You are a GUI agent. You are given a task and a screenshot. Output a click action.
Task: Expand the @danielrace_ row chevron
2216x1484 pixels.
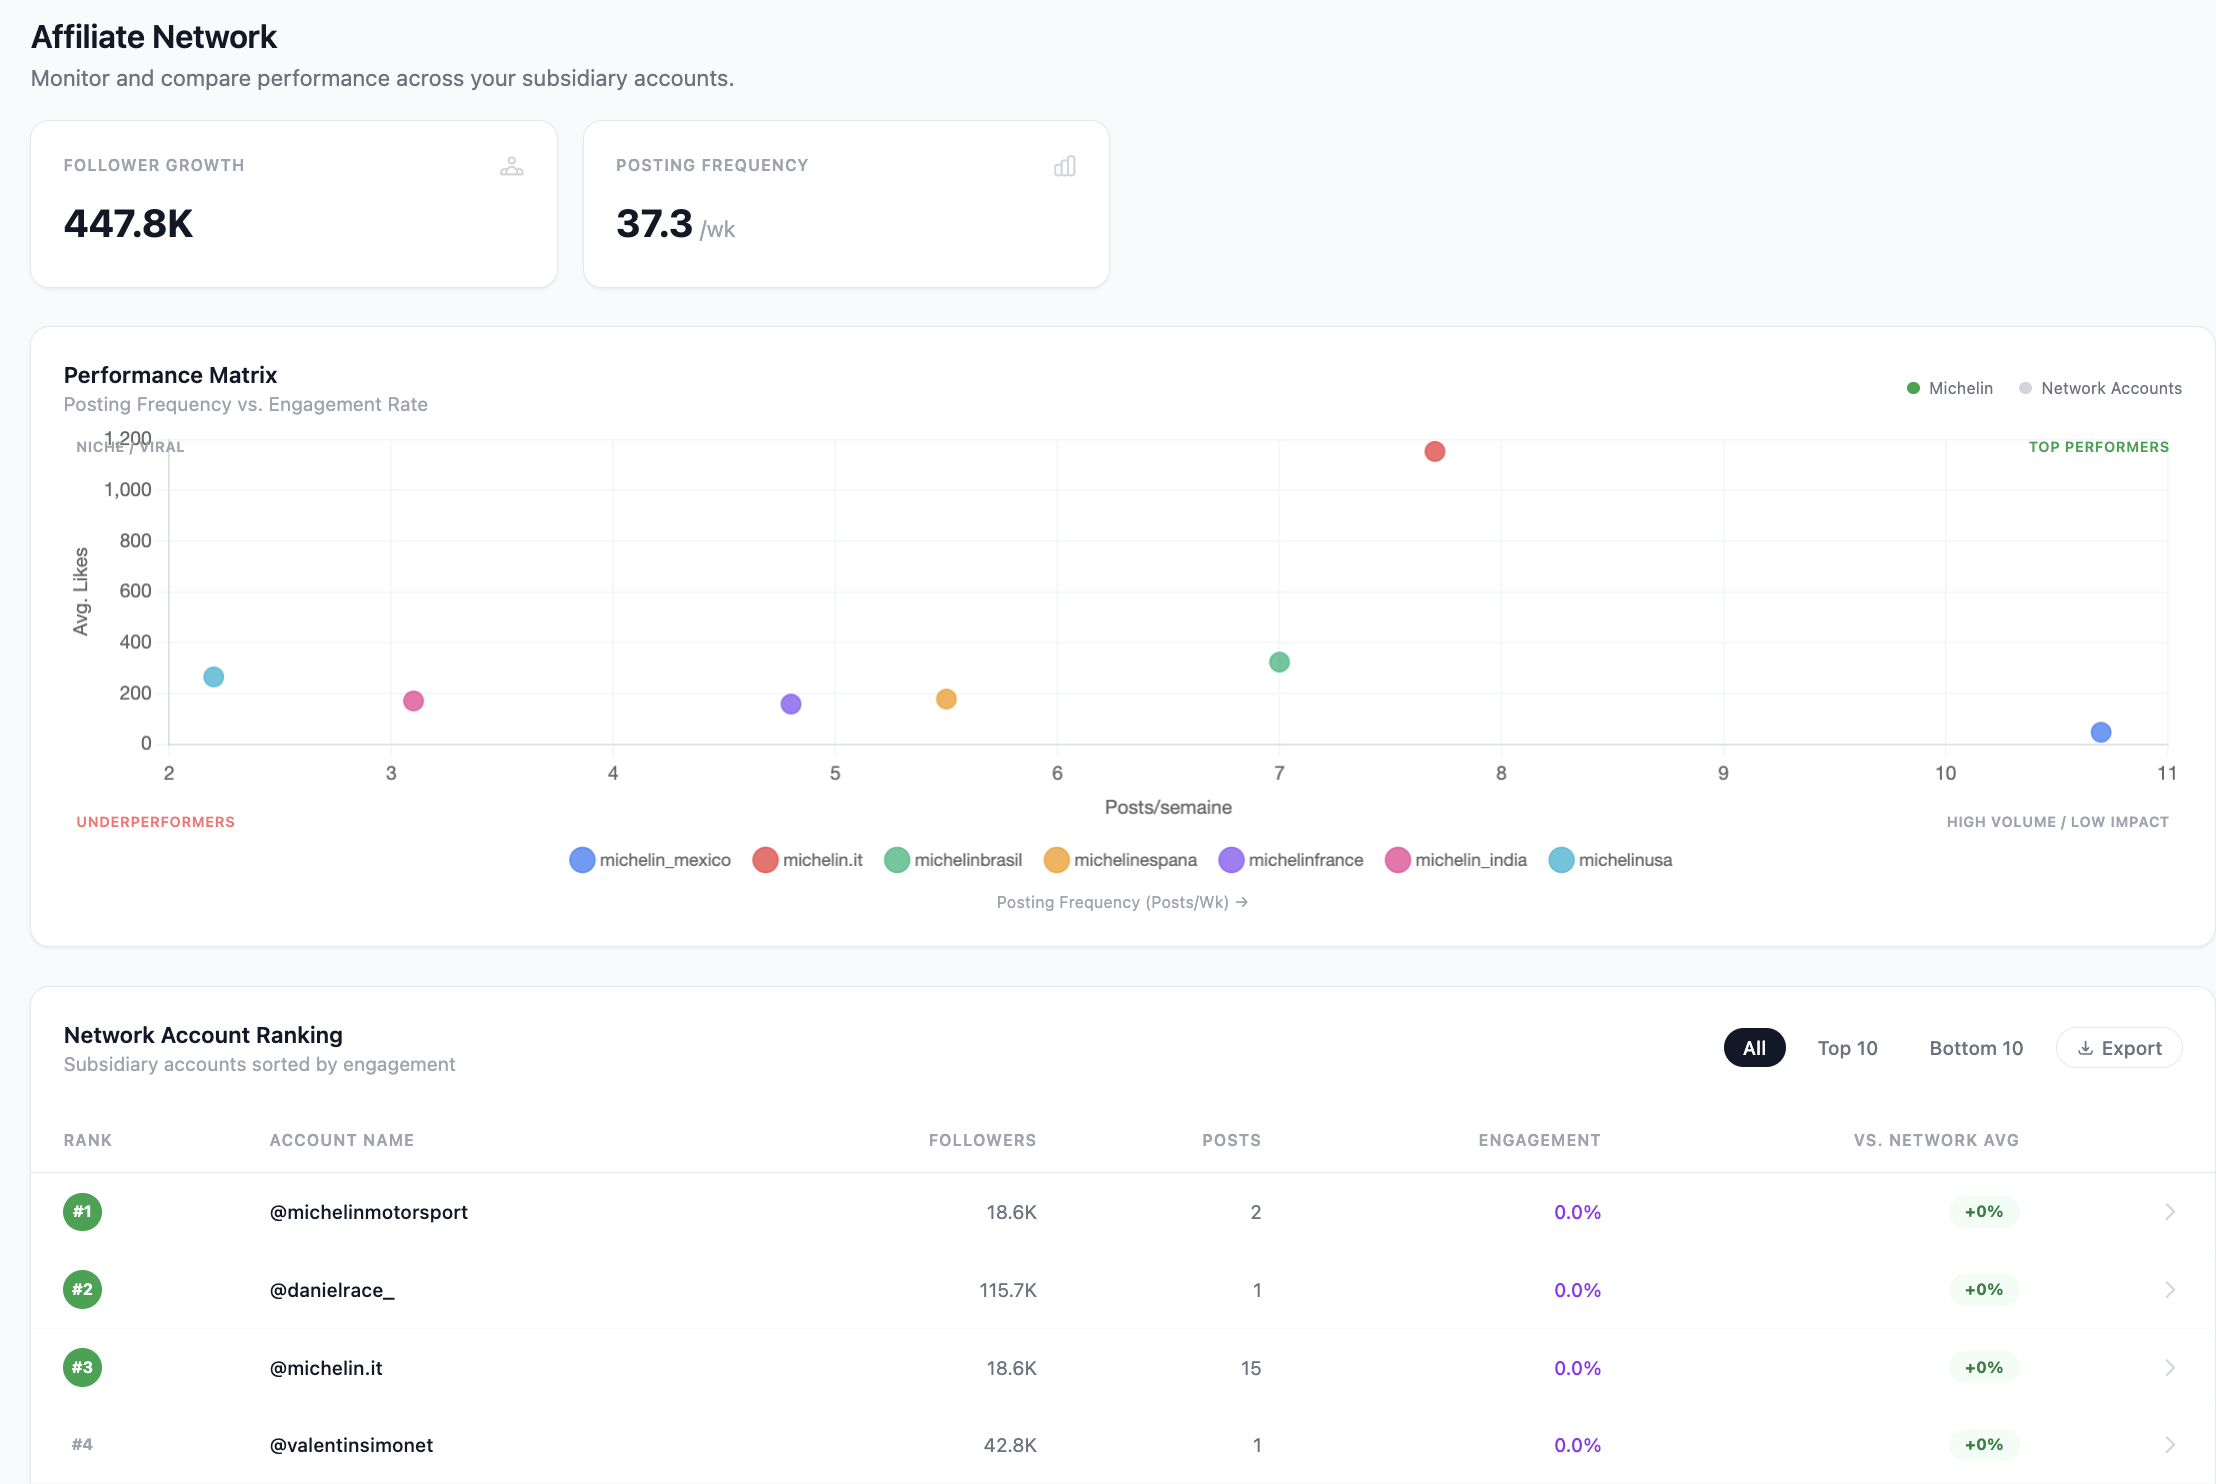2170,1290
